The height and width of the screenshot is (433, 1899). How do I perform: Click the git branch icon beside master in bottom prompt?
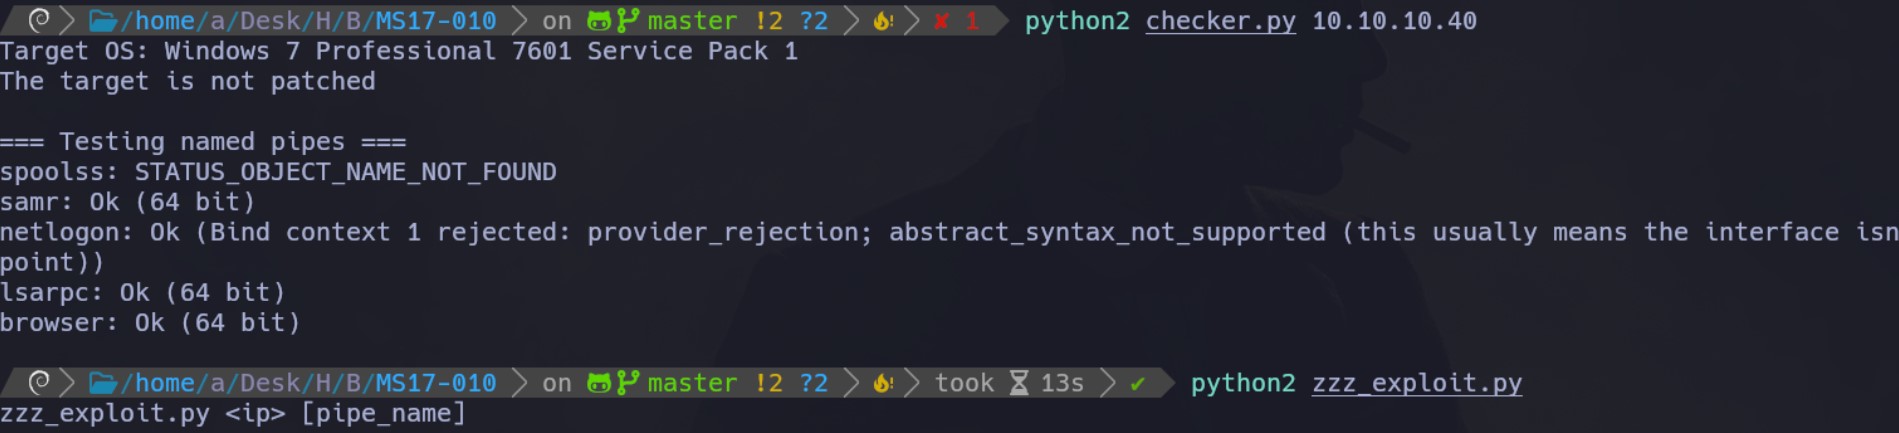(x=628, y=382)
